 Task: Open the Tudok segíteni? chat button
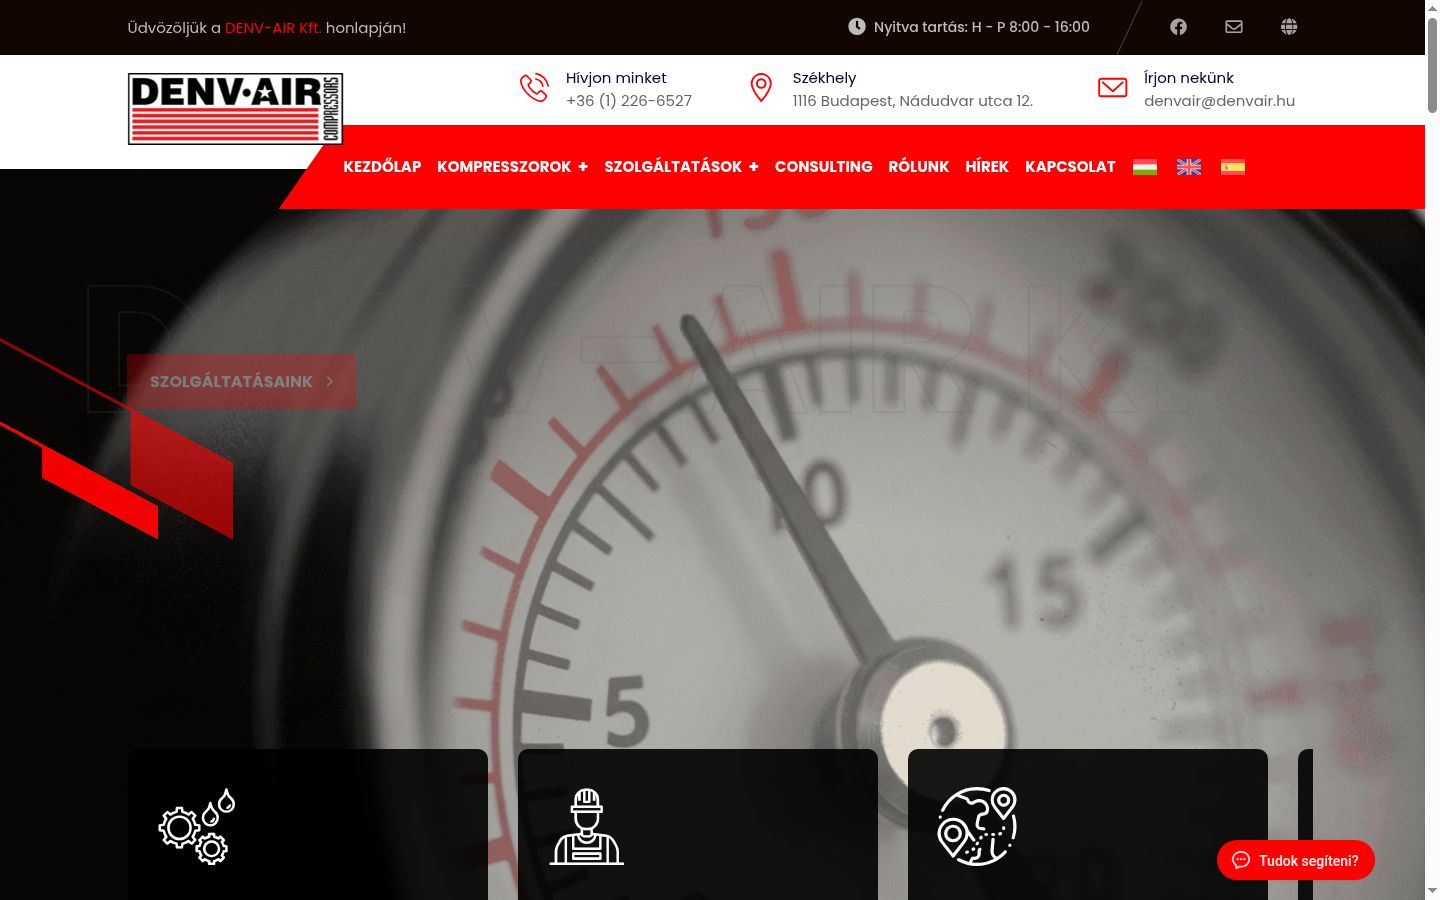pyautogui.click(x=1296, y=860)
